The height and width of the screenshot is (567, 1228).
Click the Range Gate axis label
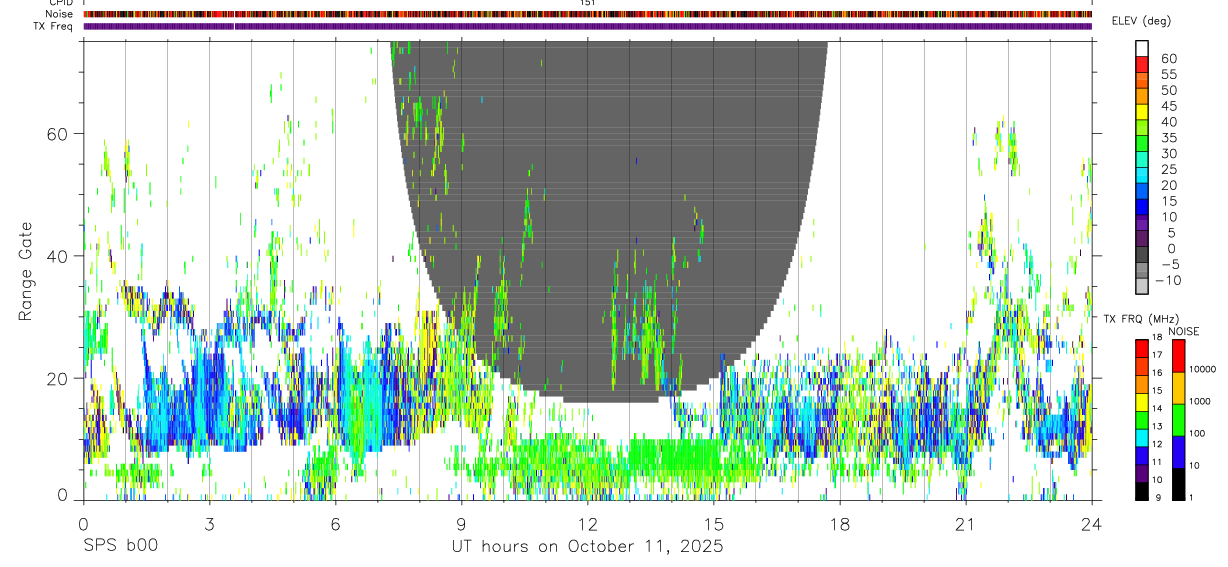pos(26,271)
